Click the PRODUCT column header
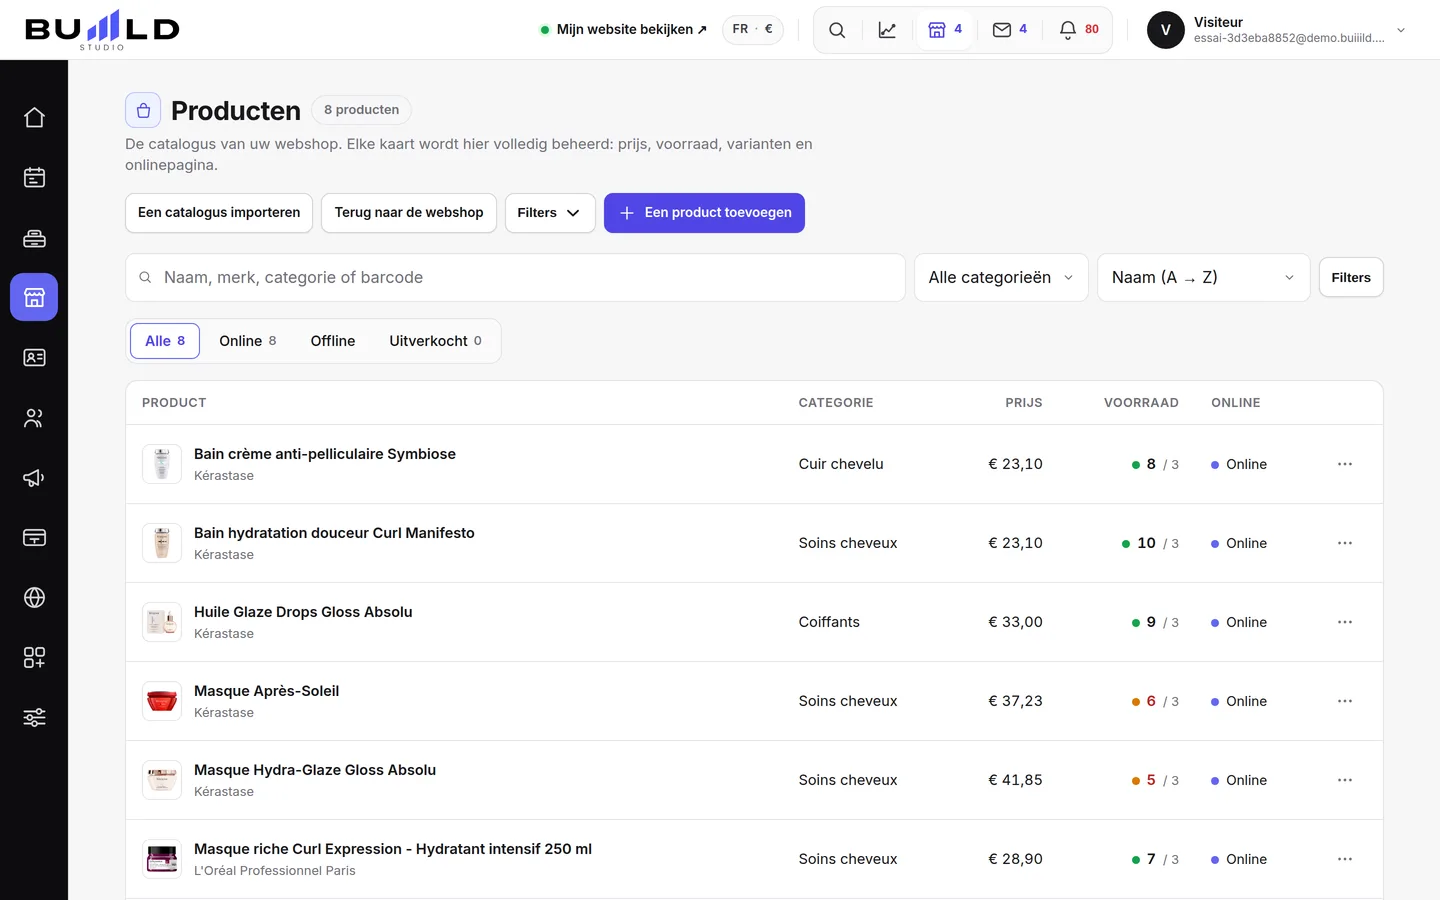 [x=174, y=403]
